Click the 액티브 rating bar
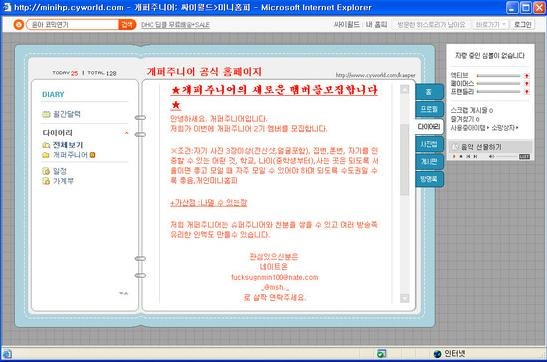 [x=499, y=76]
